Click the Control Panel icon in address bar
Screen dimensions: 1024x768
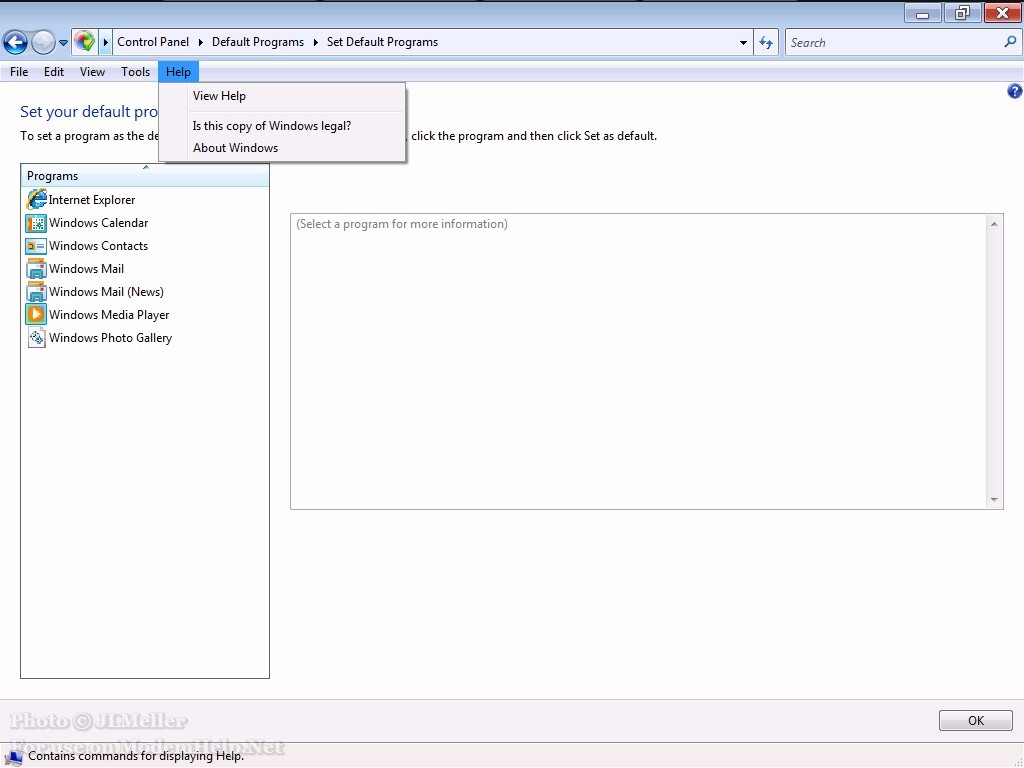click(x=84, y=42)
